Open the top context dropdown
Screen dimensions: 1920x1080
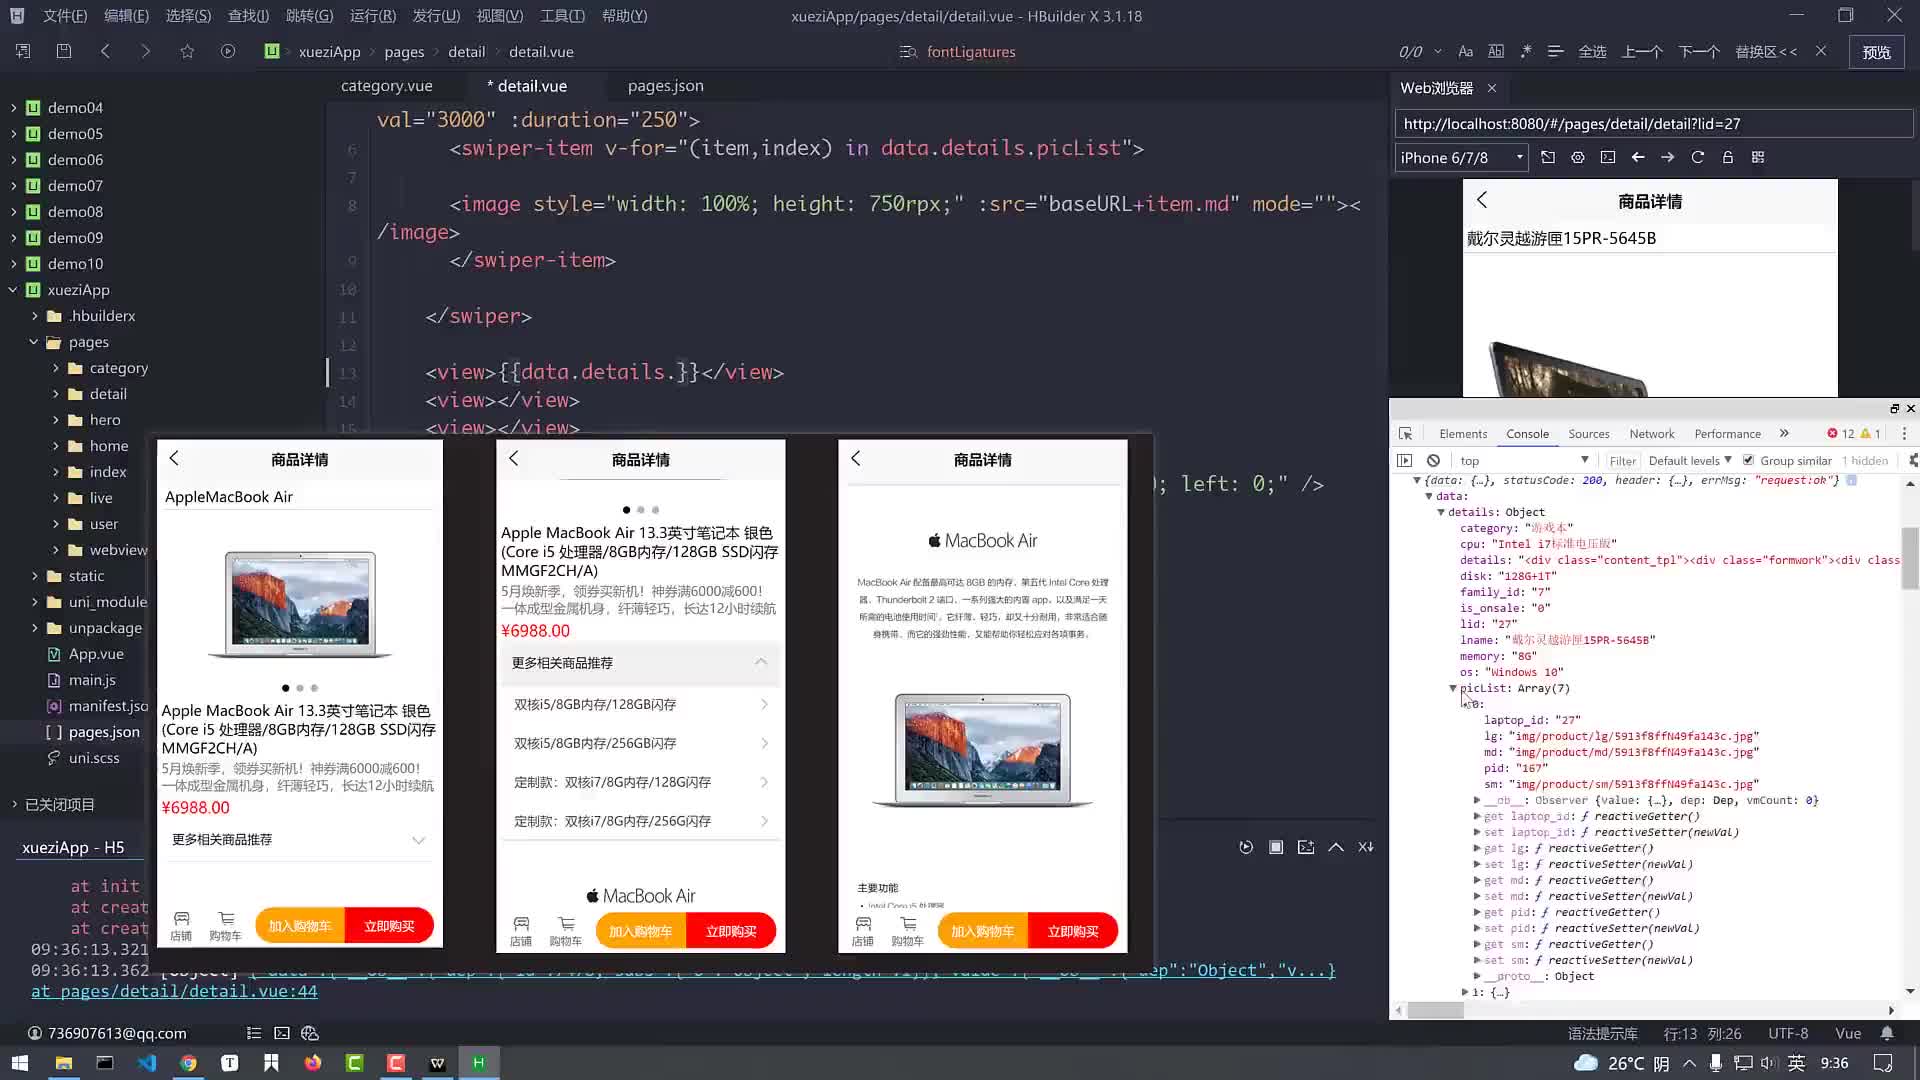point(1523,461)
